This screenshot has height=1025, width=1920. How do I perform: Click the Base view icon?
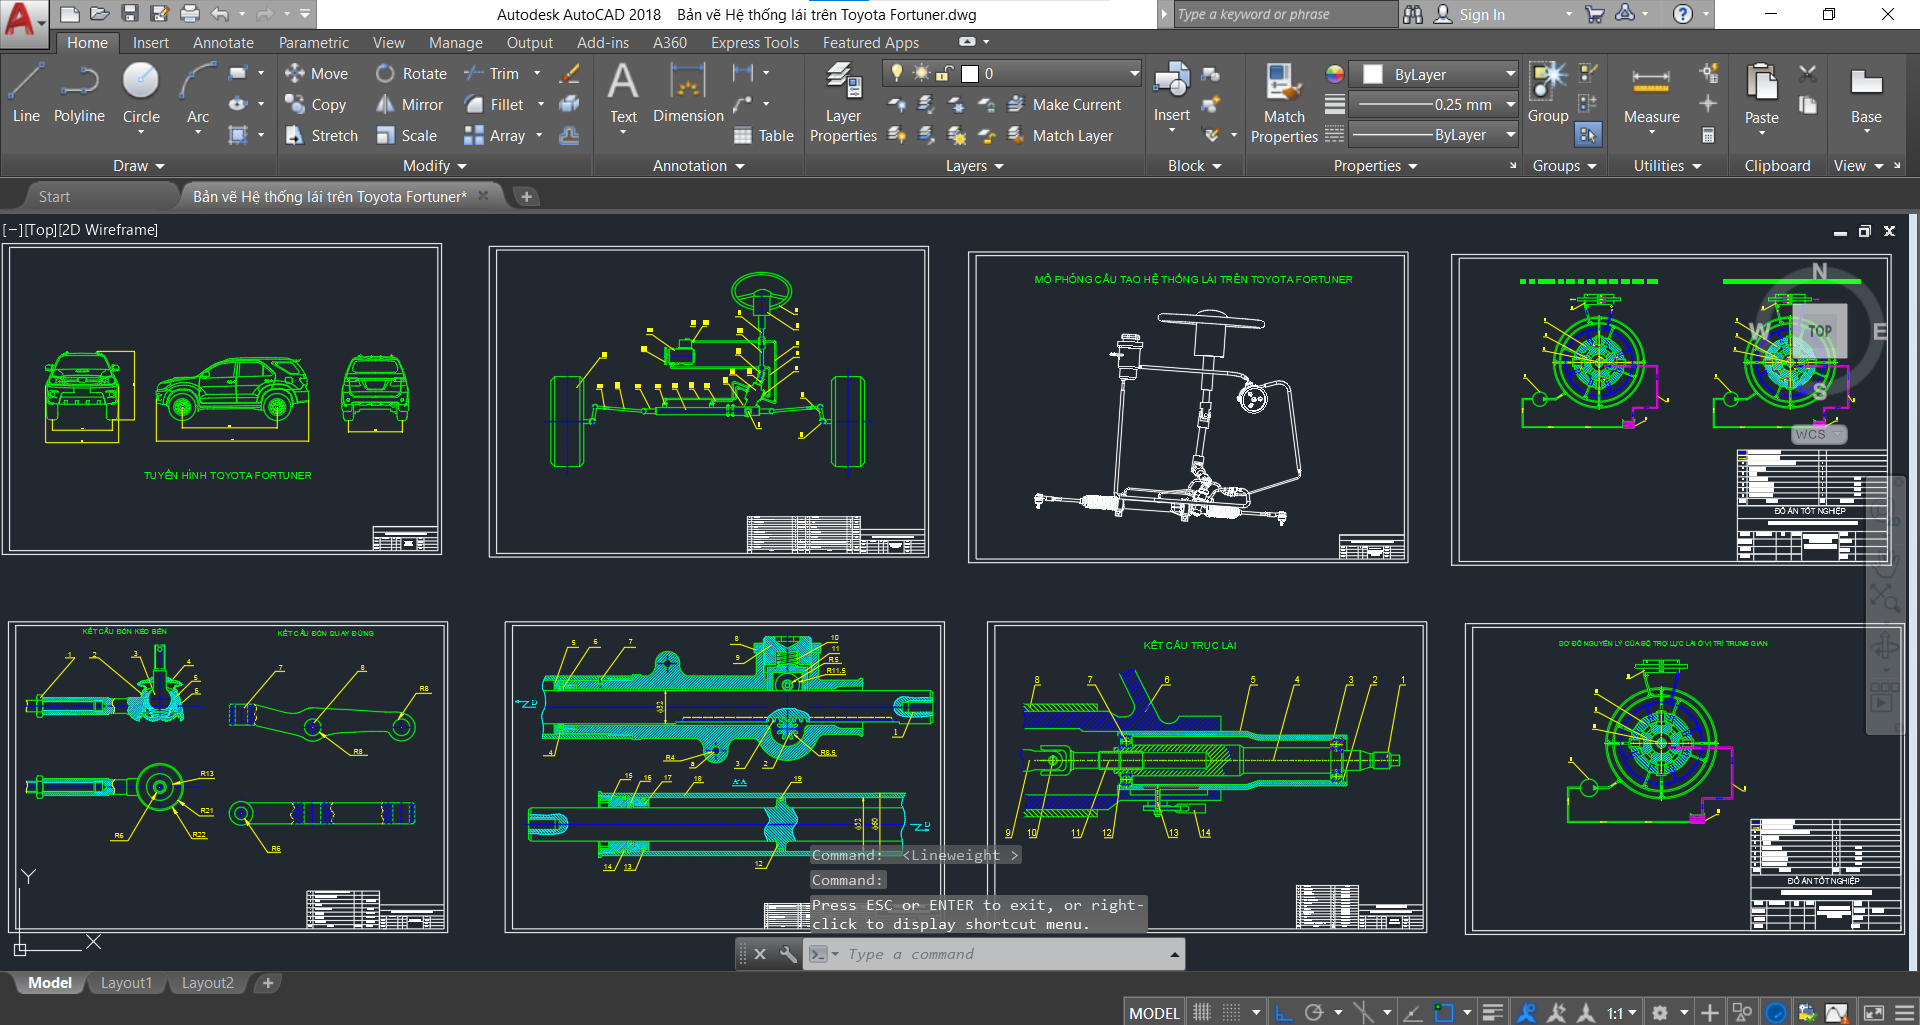tap(1866, 93)
